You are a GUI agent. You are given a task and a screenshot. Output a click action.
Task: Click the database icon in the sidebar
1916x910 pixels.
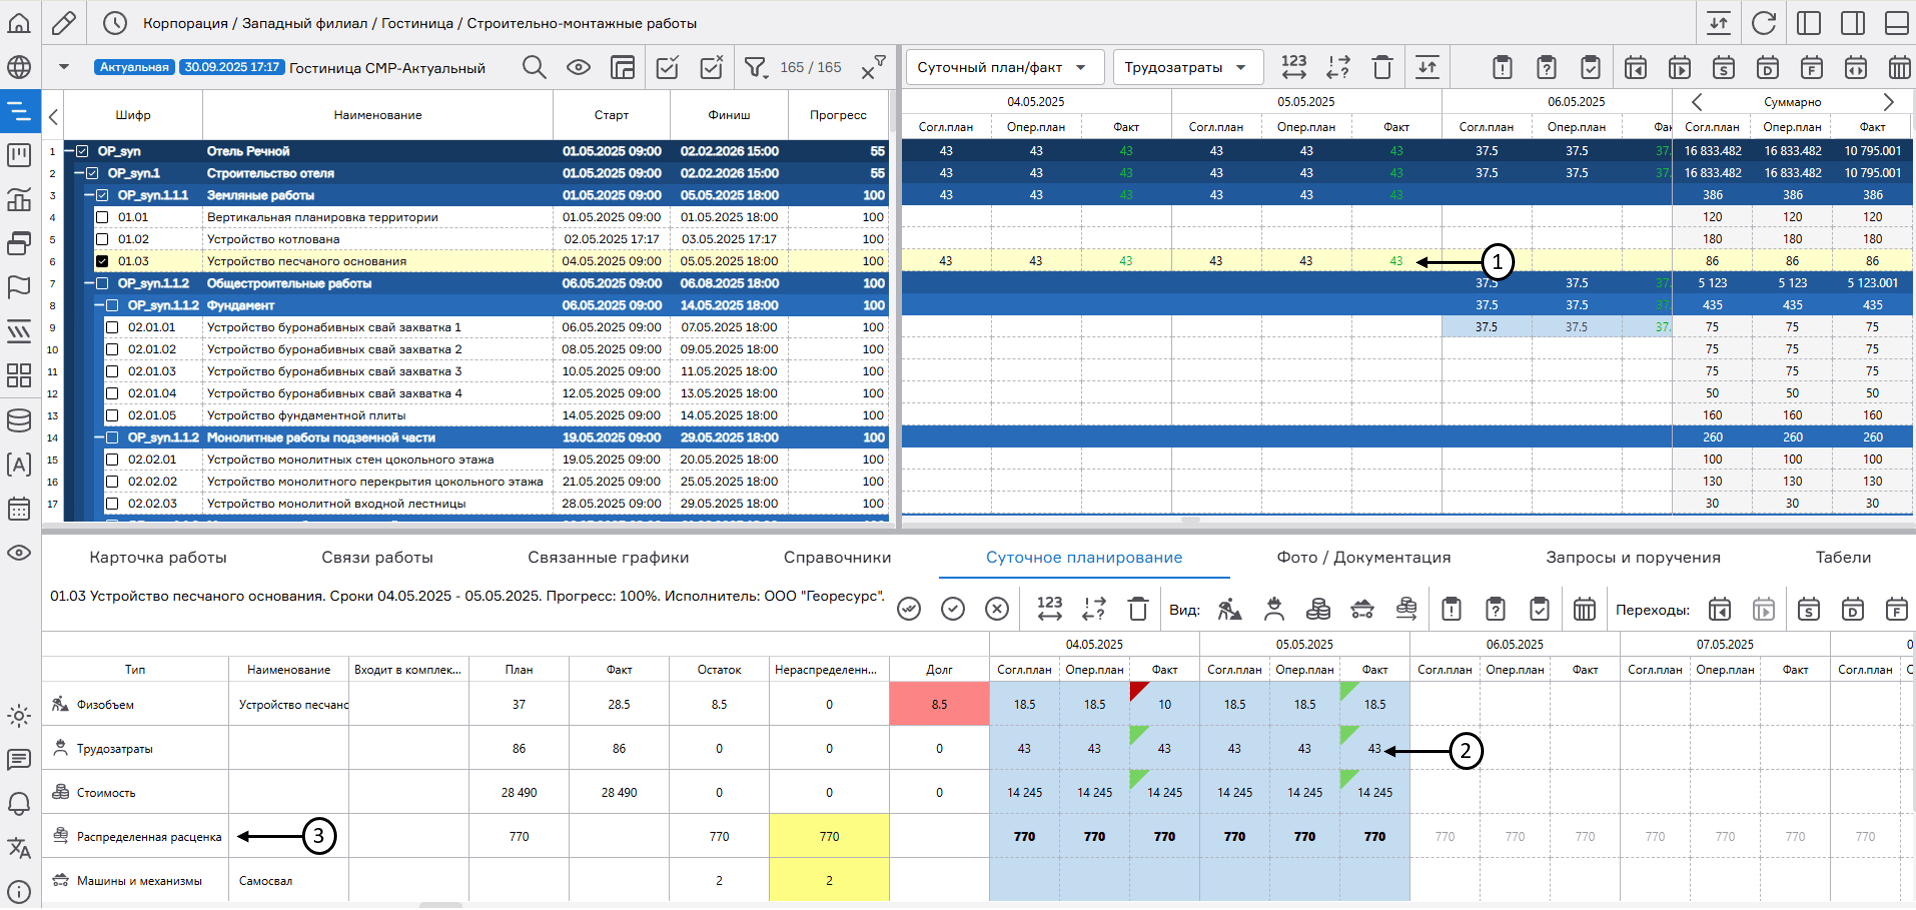coord(19,420)
